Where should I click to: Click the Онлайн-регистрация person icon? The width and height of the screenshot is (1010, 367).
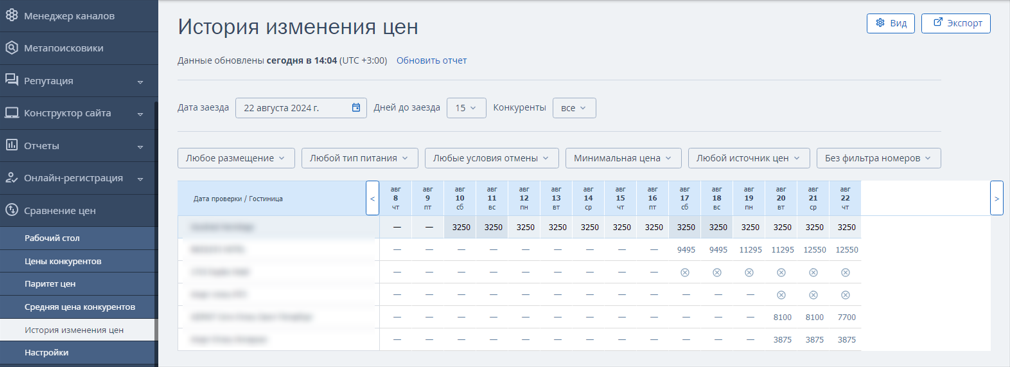[x=12, y=178]
